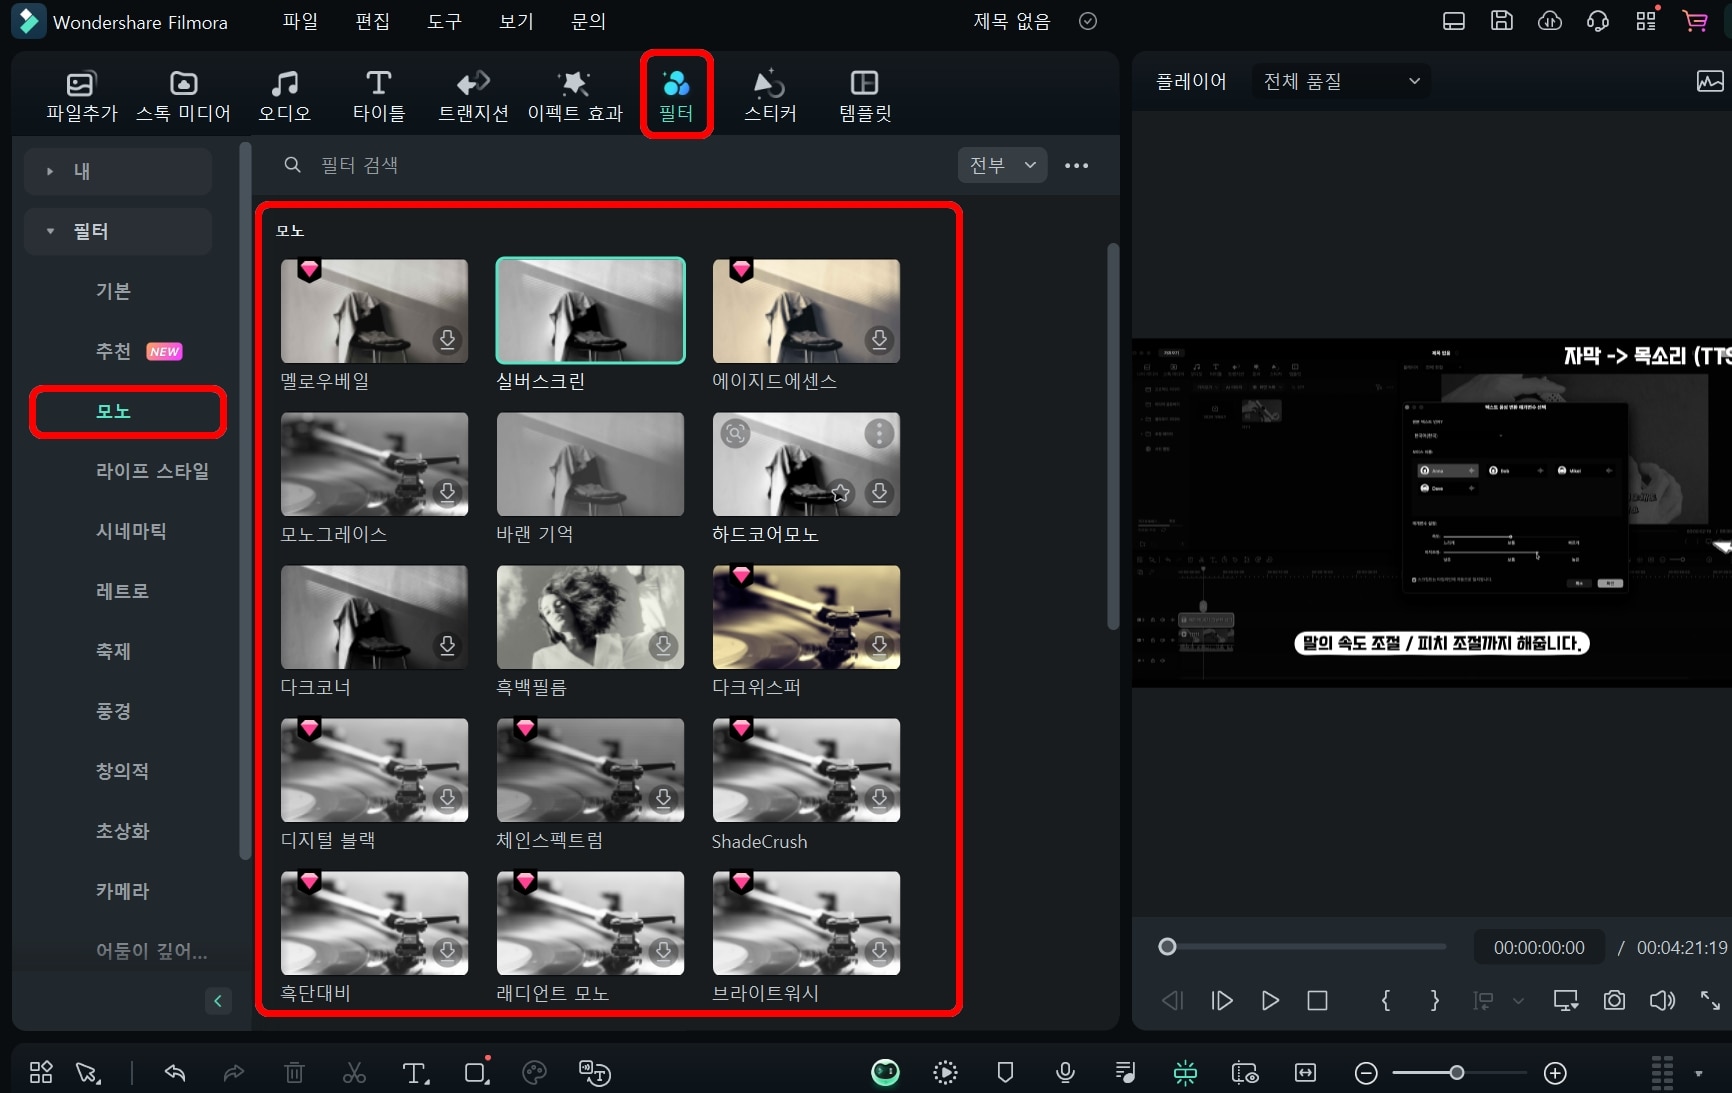
Task: Click the text tool in timeline toolbar
Action: [x=415, y=1073]
